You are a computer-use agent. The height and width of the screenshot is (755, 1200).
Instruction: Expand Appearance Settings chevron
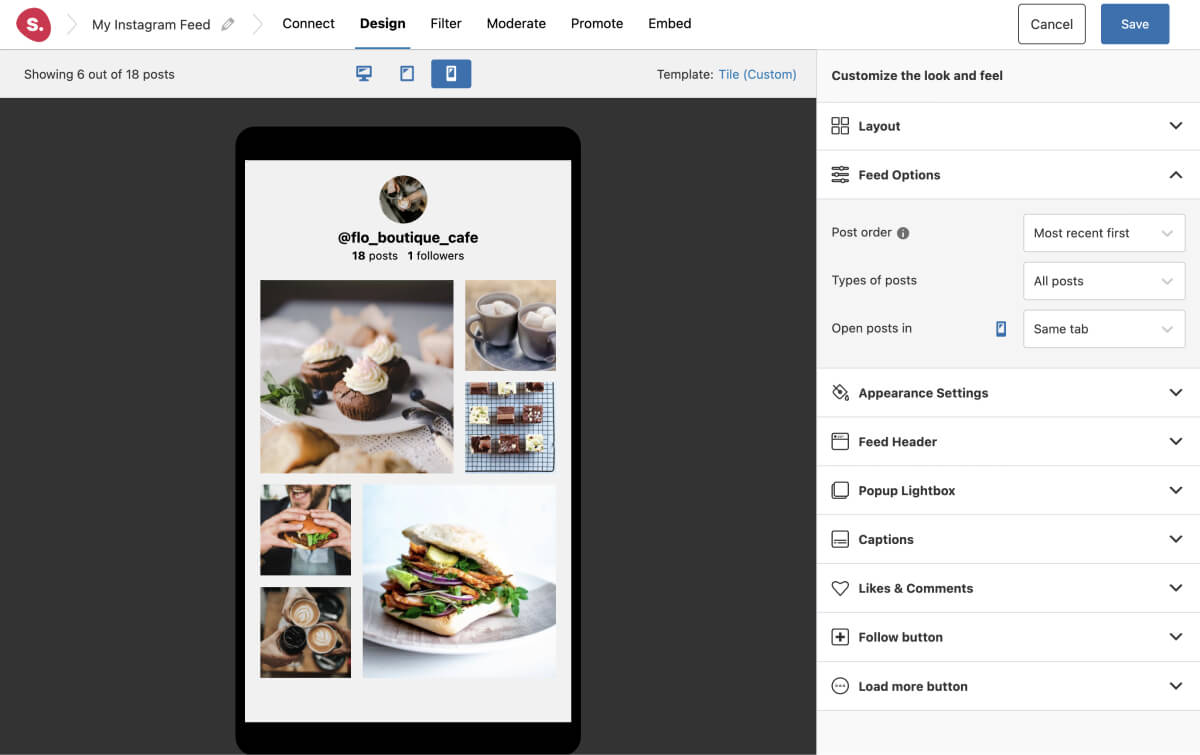click(x=1176, y=393)
